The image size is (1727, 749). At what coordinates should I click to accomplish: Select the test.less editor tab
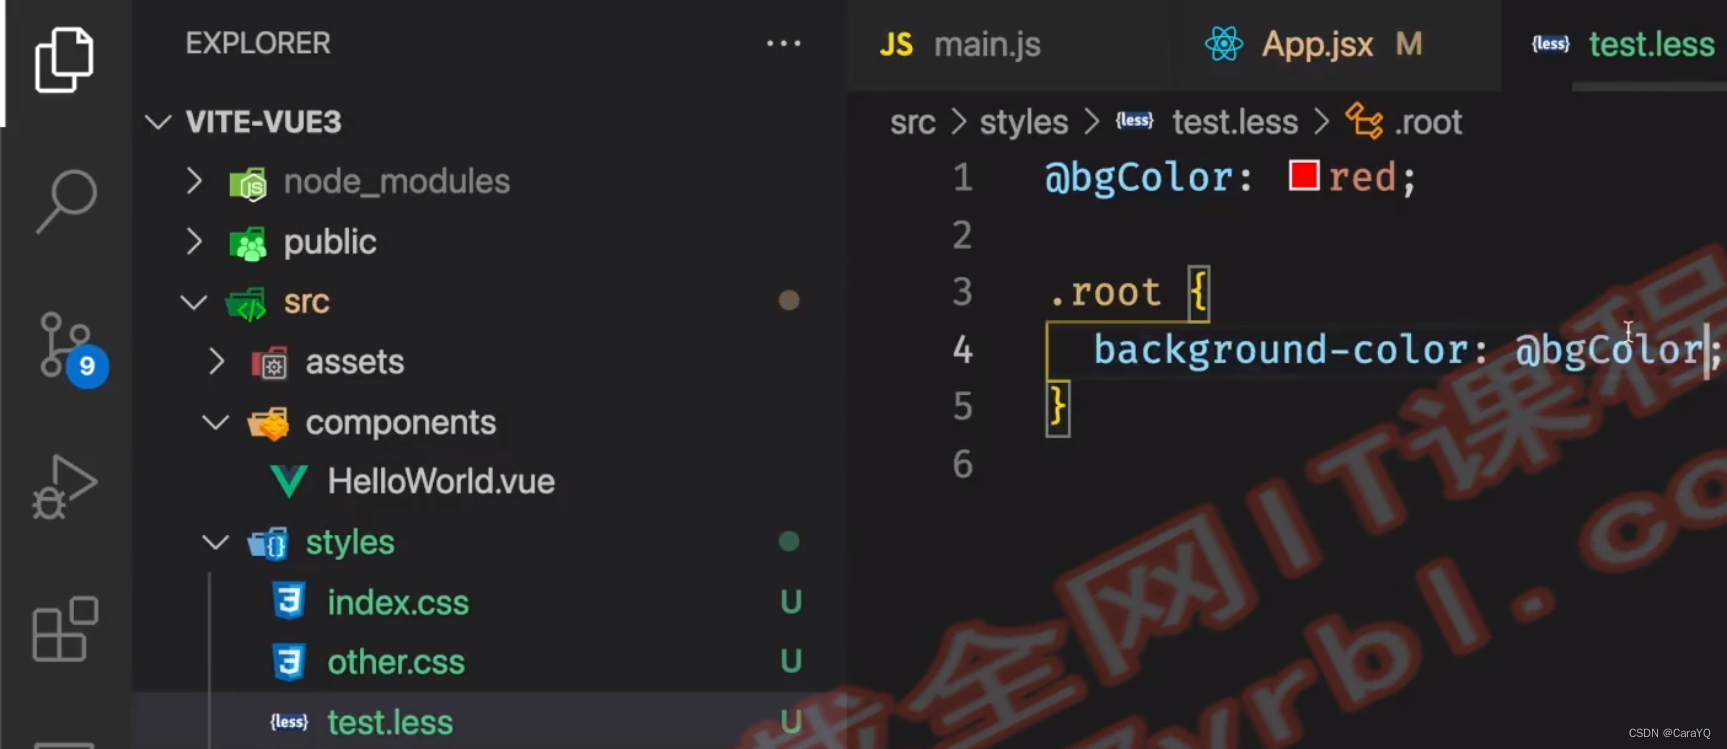point(1615,45)
